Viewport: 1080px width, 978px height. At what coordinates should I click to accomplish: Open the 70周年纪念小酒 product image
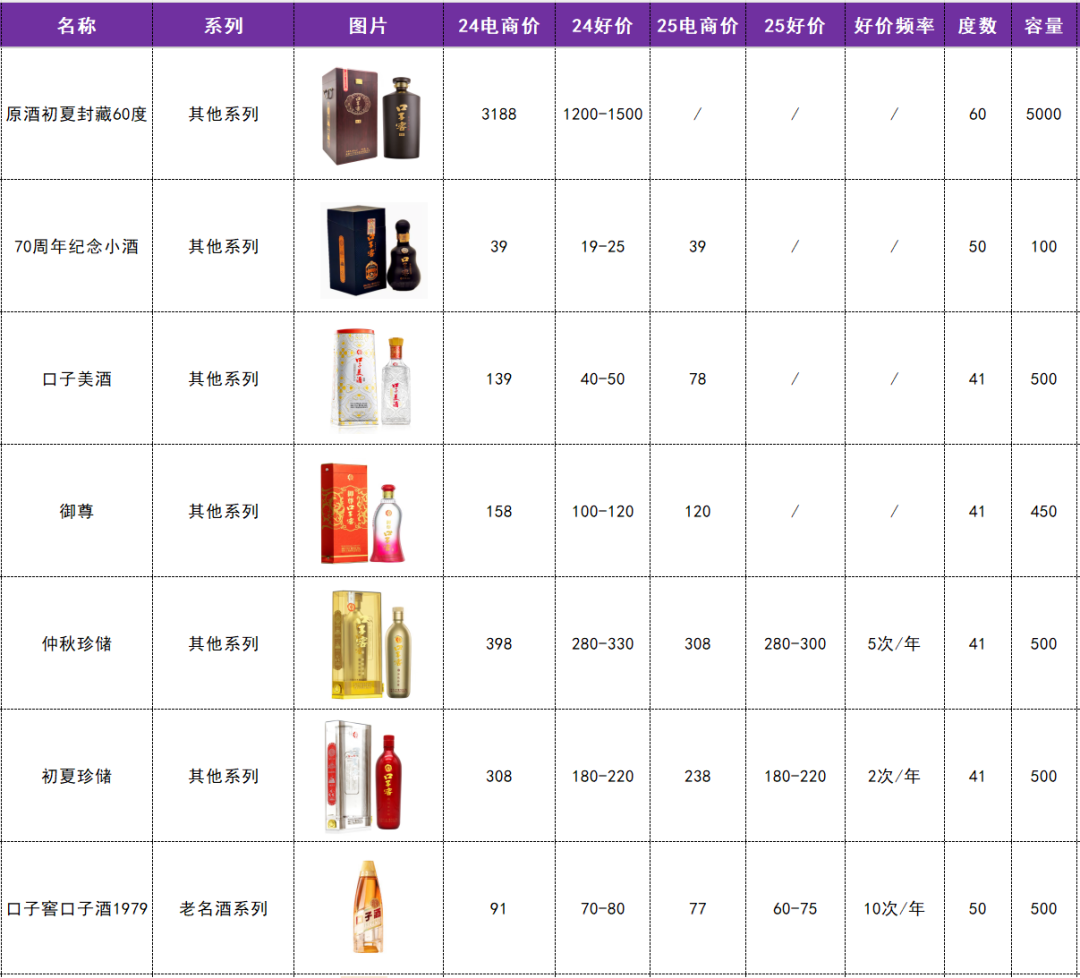[x=373, y=250]
